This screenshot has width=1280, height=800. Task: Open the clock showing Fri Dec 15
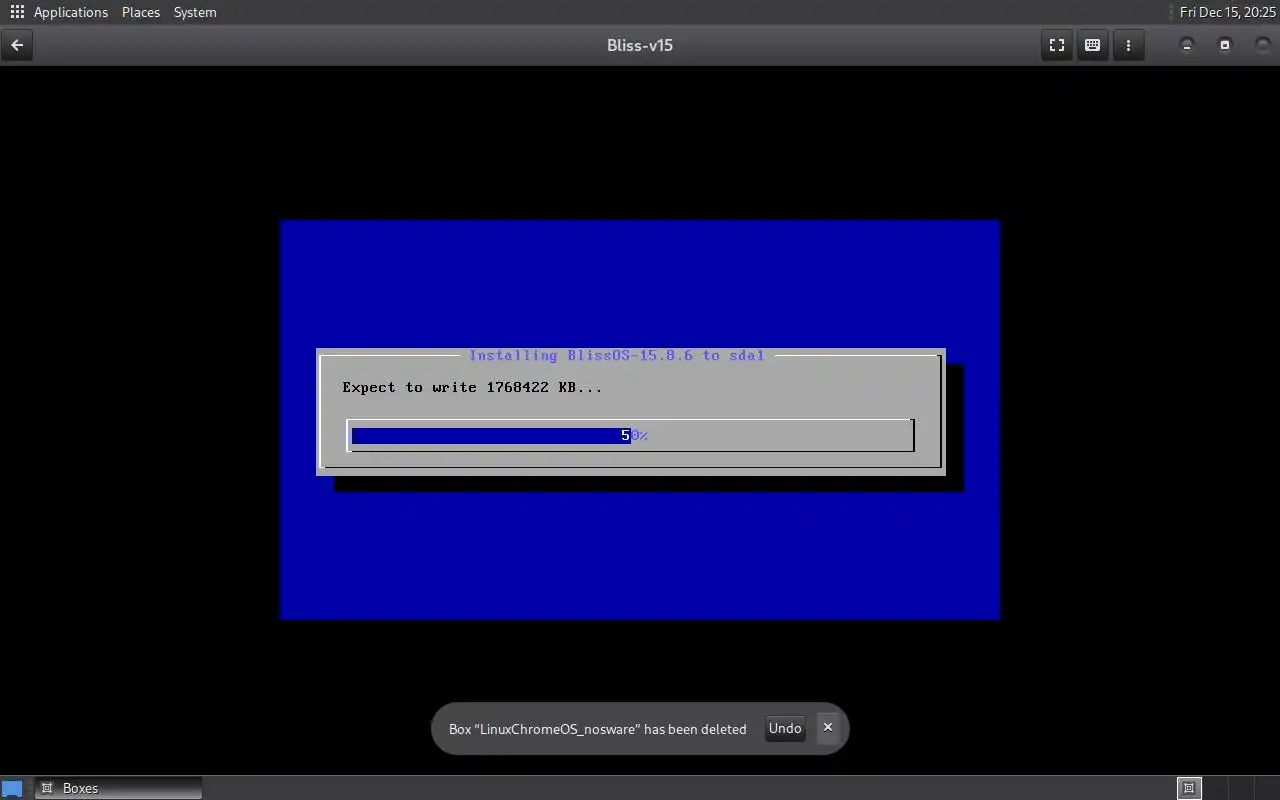tap(1227, 12)
